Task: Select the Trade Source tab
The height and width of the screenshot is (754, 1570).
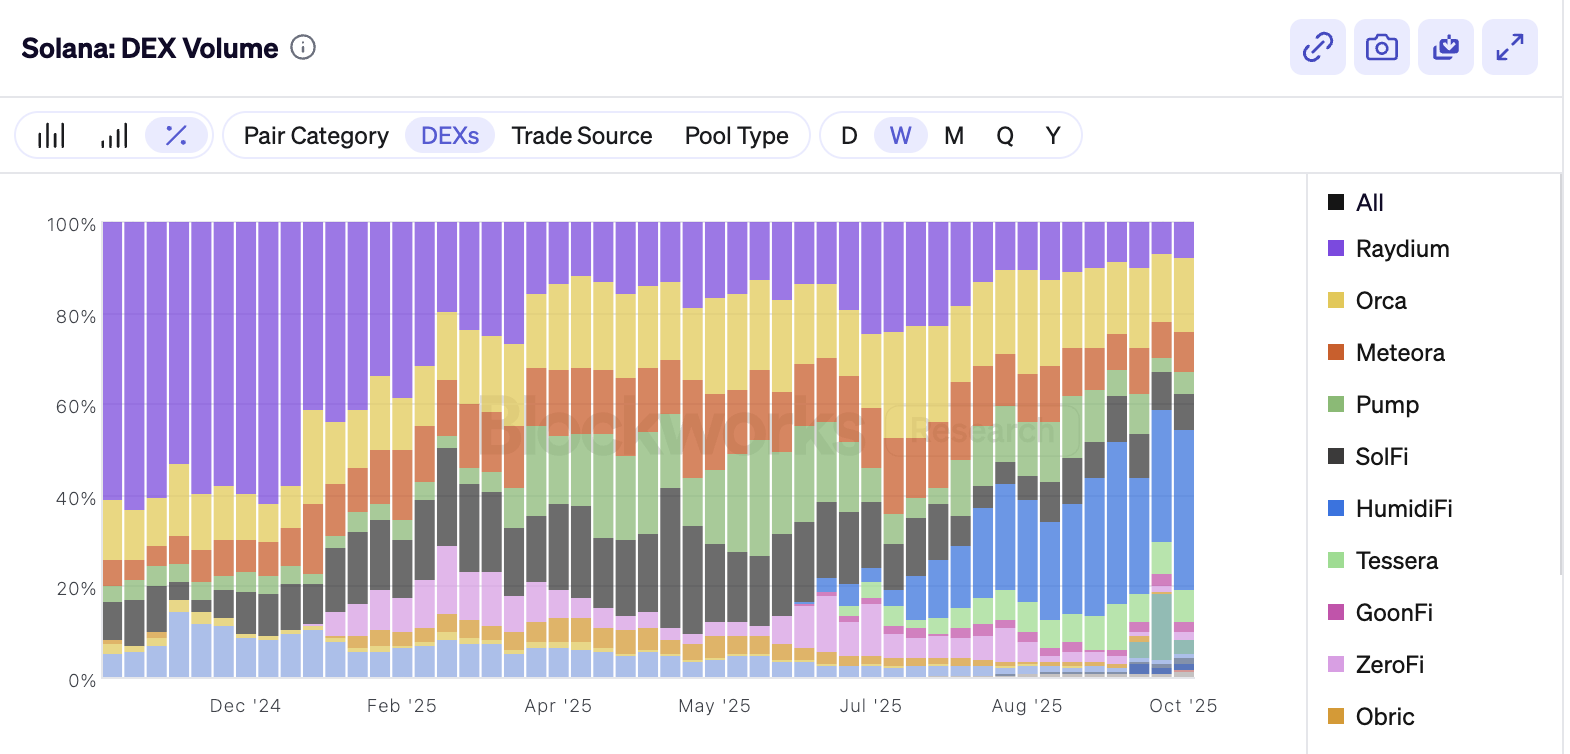Action: pyautogui.click(x=581, y=136)
